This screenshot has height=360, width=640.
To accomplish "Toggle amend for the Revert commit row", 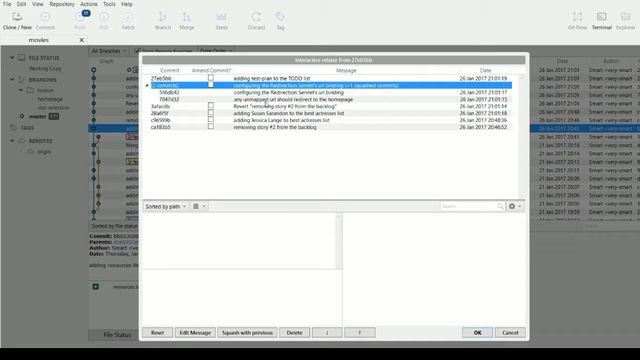I will coord(211,106).
